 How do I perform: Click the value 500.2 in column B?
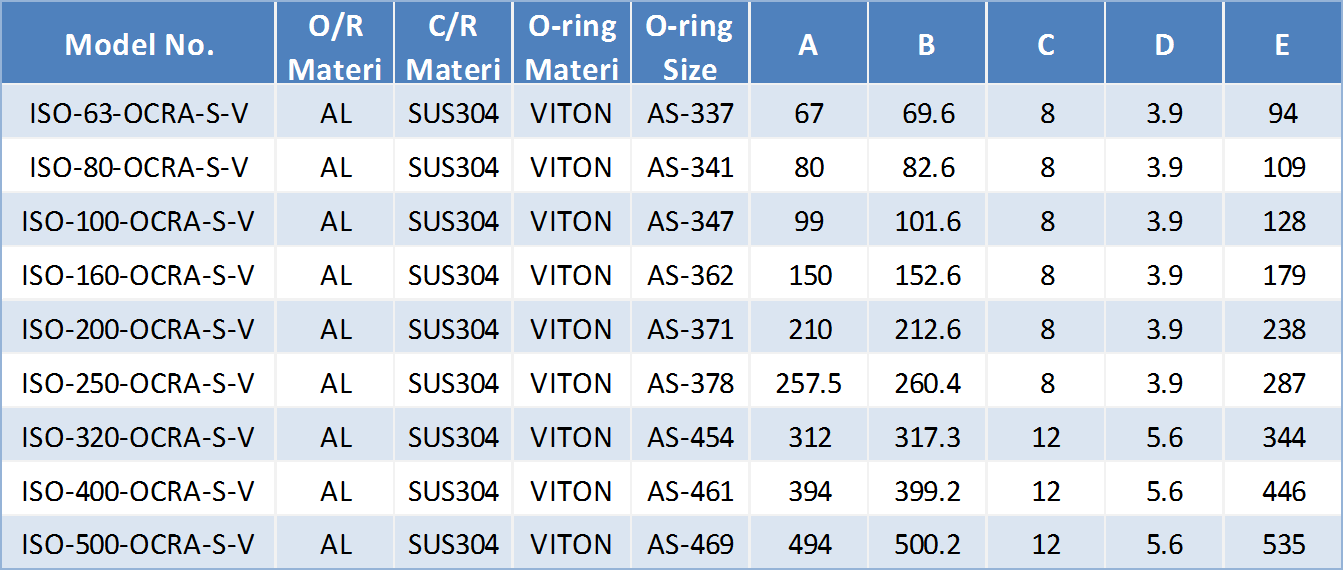[x=927, y=544]
